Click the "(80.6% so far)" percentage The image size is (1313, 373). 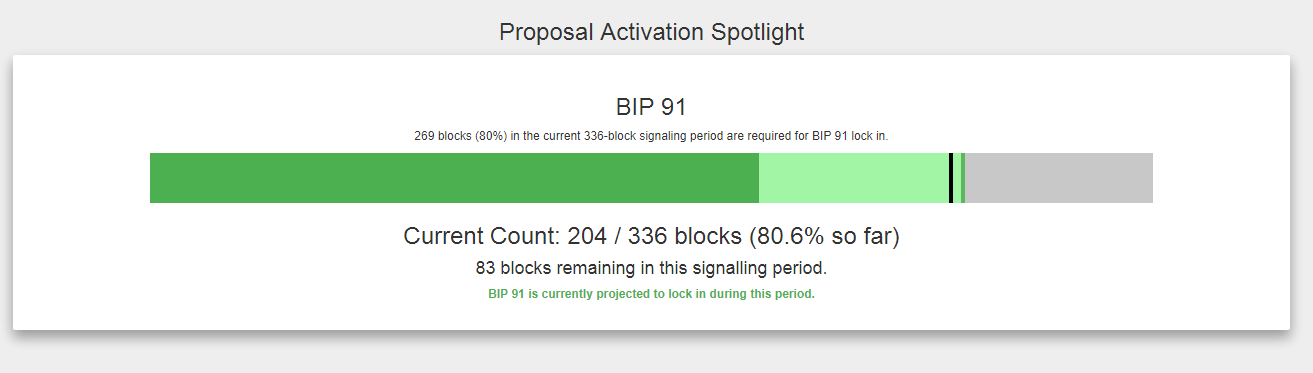pos(824,237)
